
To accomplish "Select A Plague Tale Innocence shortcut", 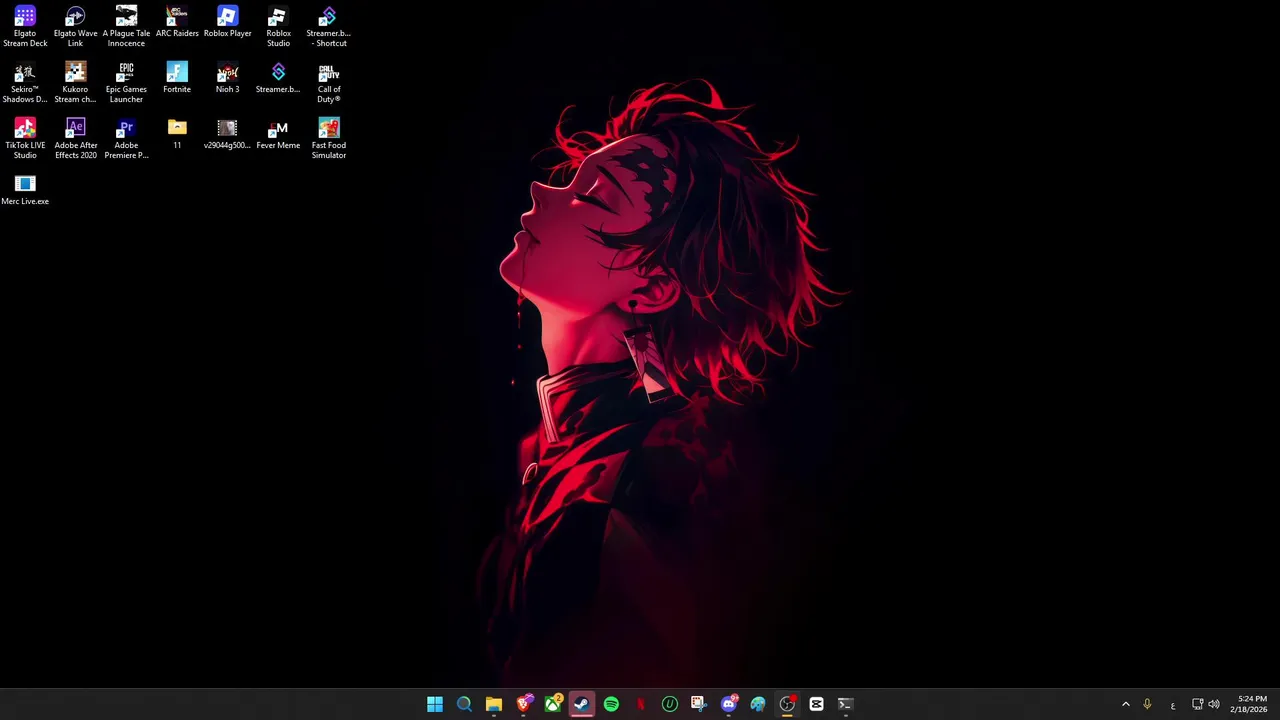I will pyautogui.click(x=126, y=27).
